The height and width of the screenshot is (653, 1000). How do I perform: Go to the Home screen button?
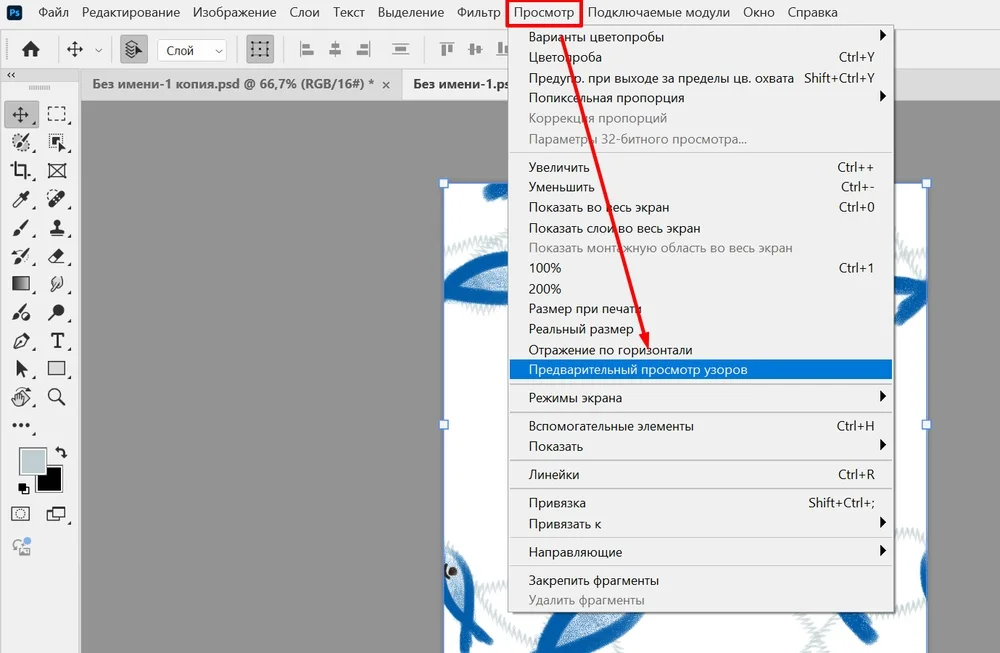click(31, 49)
